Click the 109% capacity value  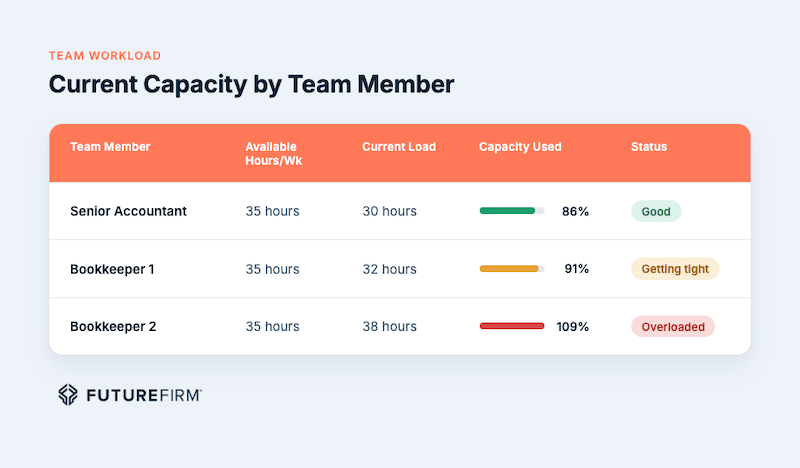coord(572,327)
